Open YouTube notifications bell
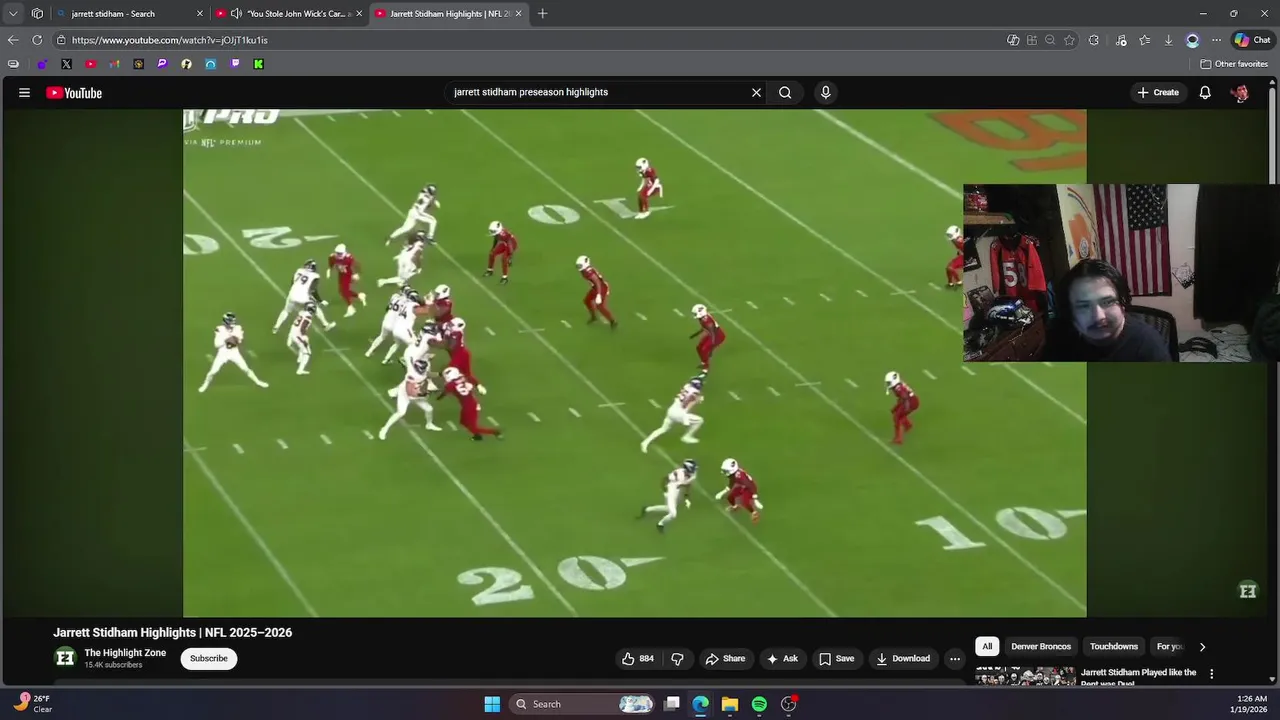Image resolution: width=1280 pixels, height=720 pixels. pos(1205,92)
